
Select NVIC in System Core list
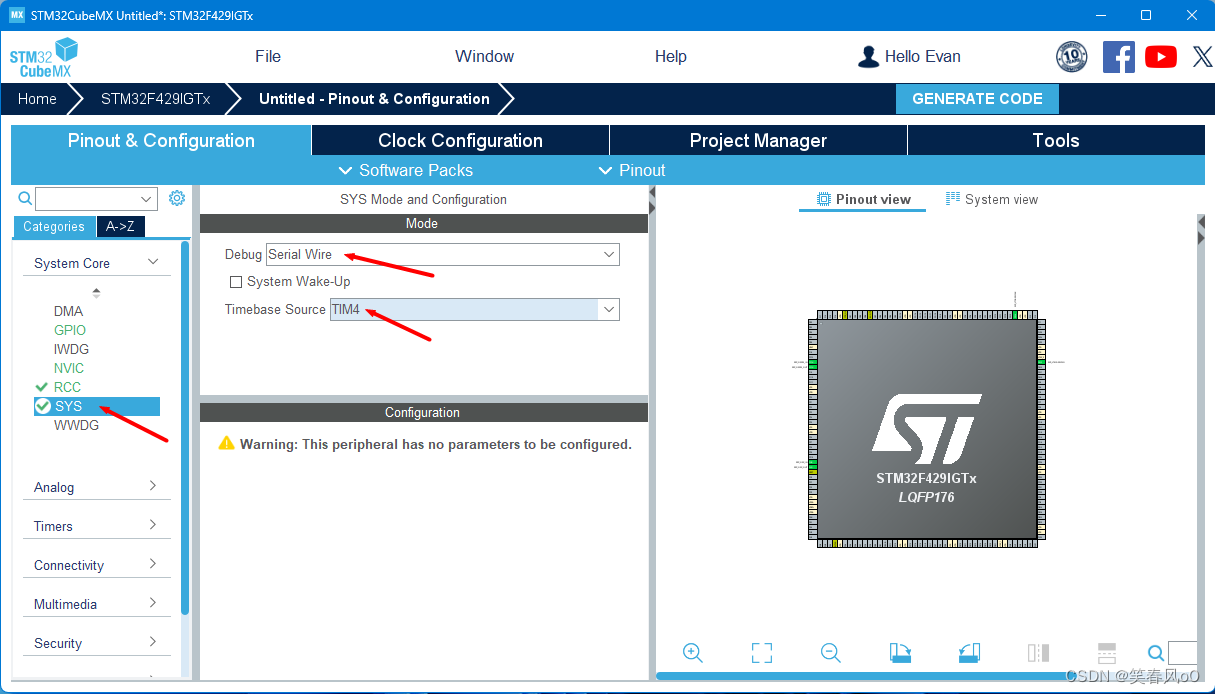[x=69, y=368]
